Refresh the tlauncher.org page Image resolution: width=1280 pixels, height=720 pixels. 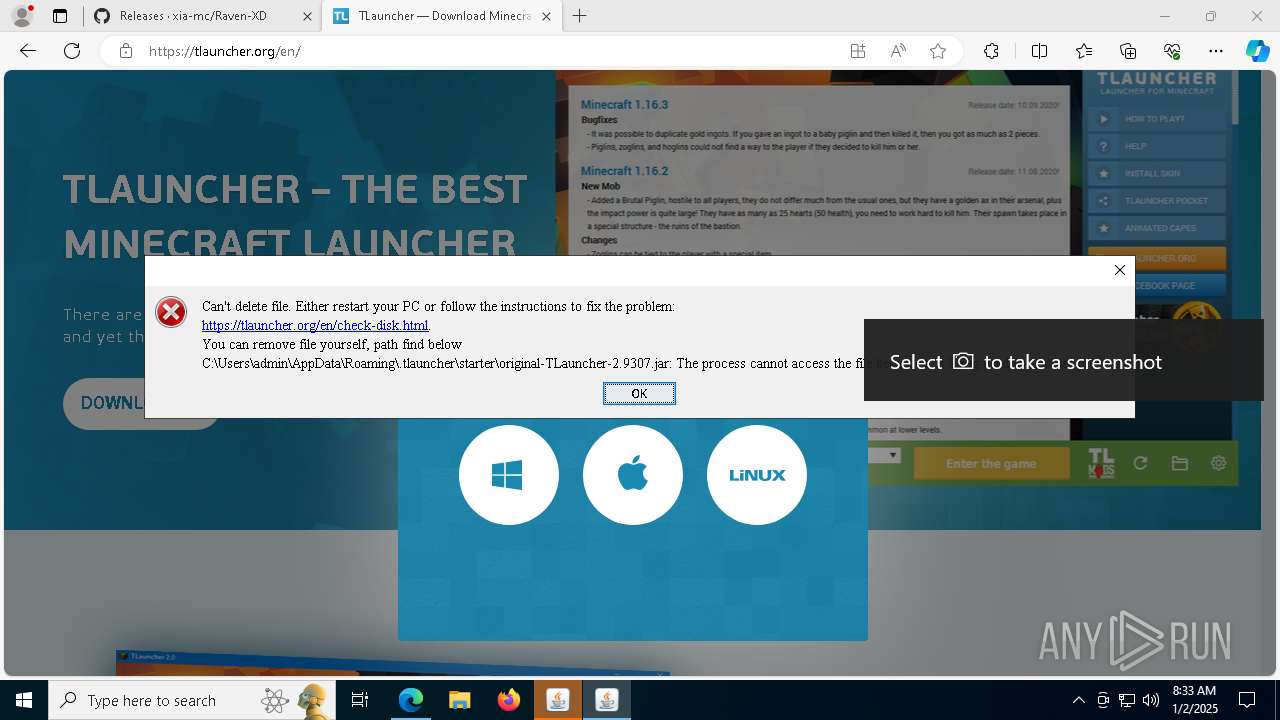pos(72,51)
